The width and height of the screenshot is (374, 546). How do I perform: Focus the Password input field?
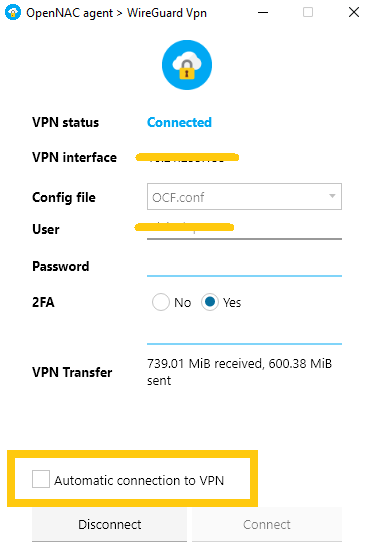244,266
